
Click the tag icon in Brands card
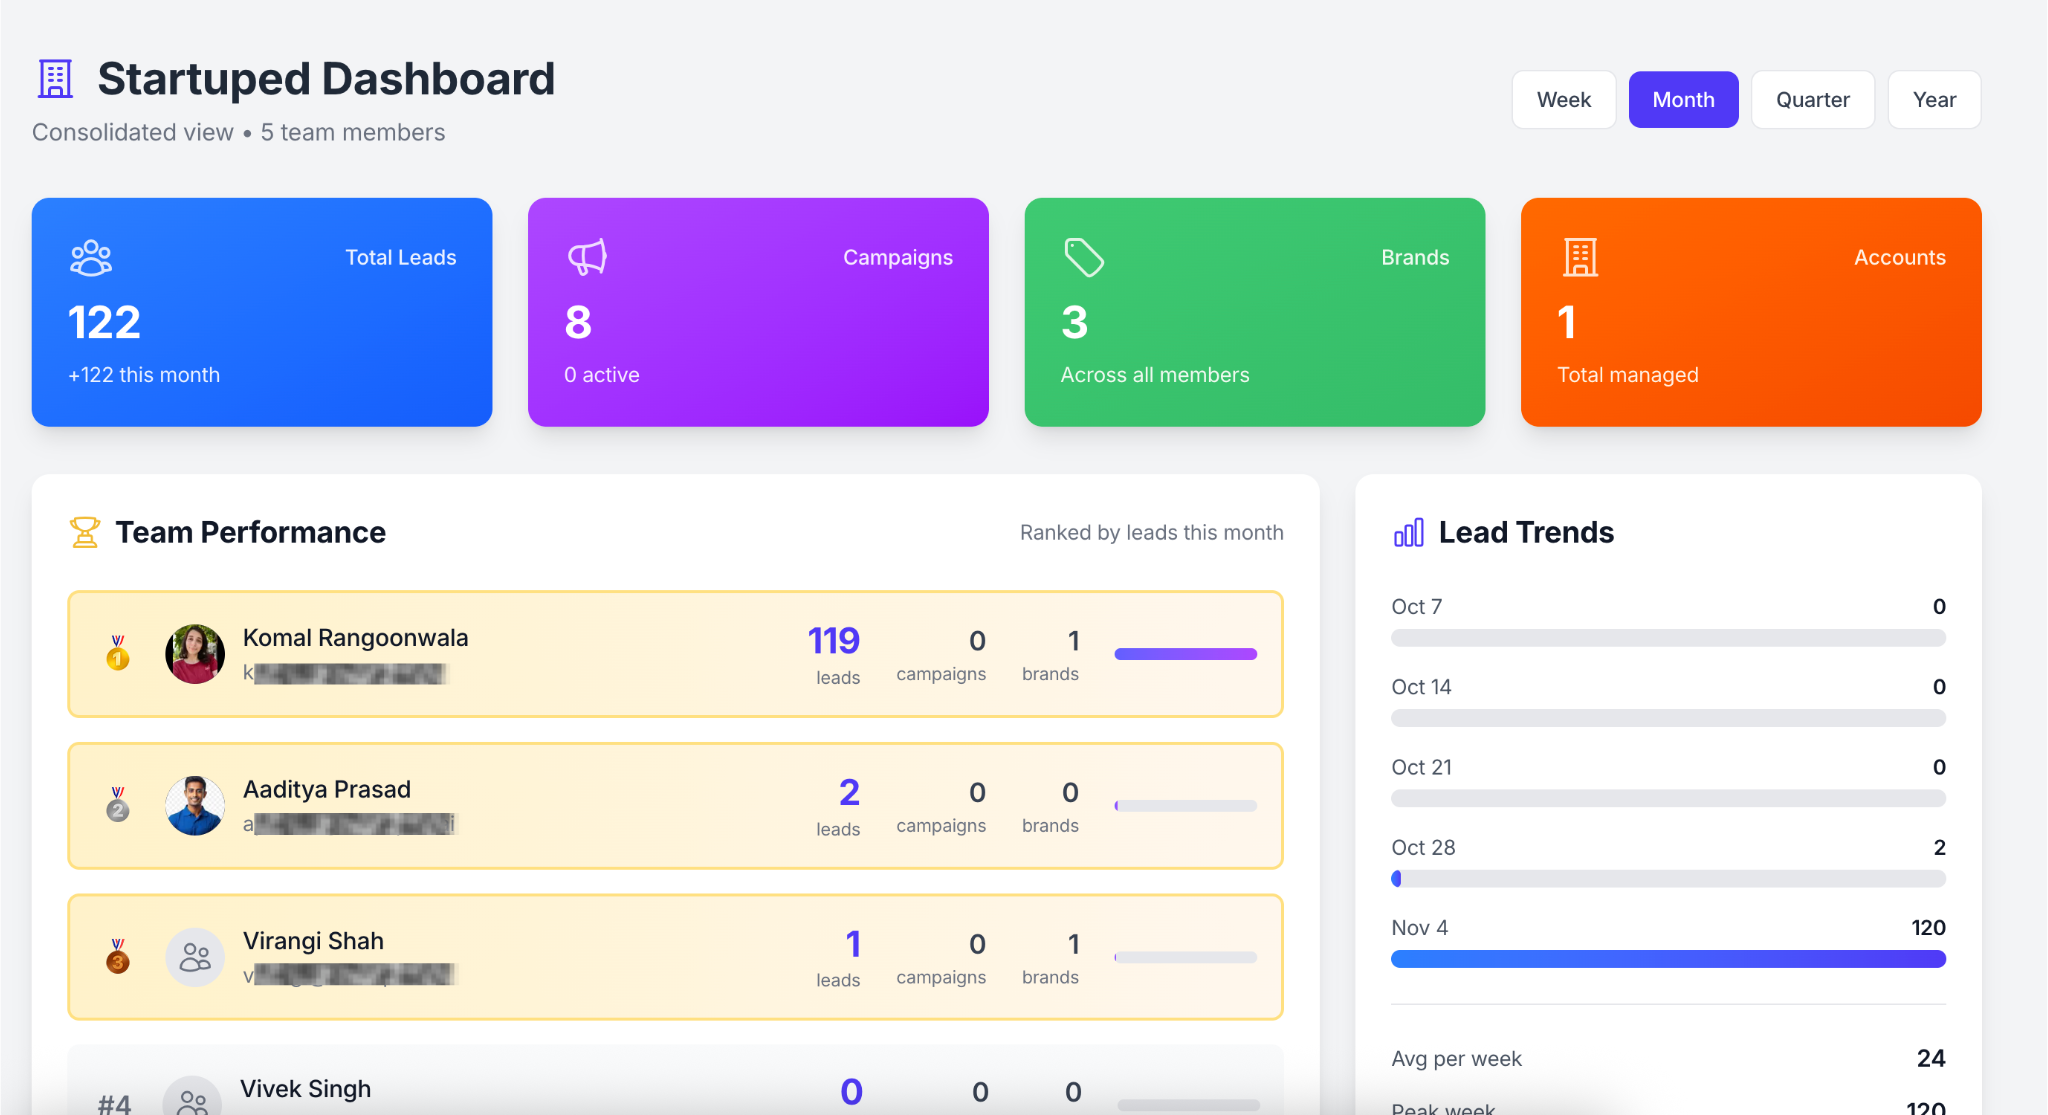coord(1084,258)
